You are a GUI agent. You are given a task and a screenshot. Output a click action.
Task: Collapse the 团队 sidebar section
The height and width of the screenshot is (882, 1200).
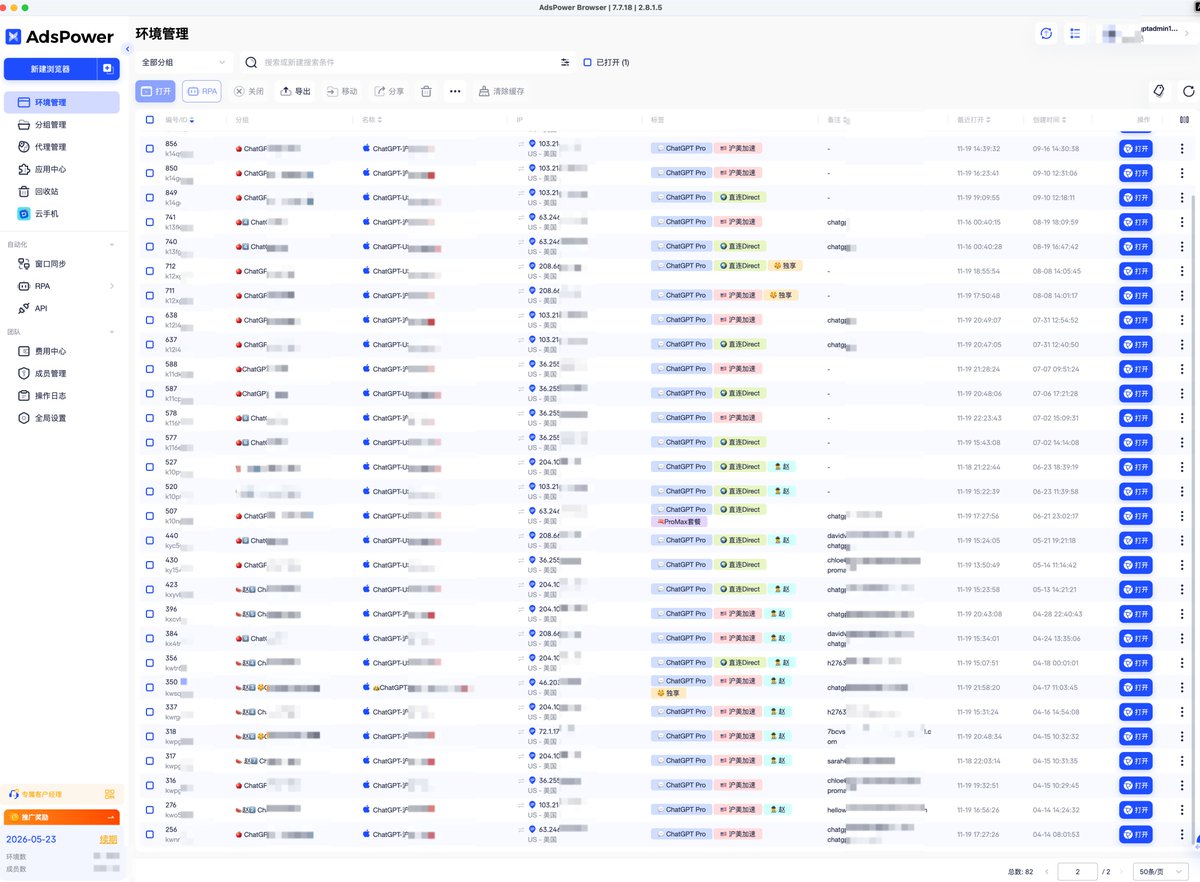click(x=111, y=332)
